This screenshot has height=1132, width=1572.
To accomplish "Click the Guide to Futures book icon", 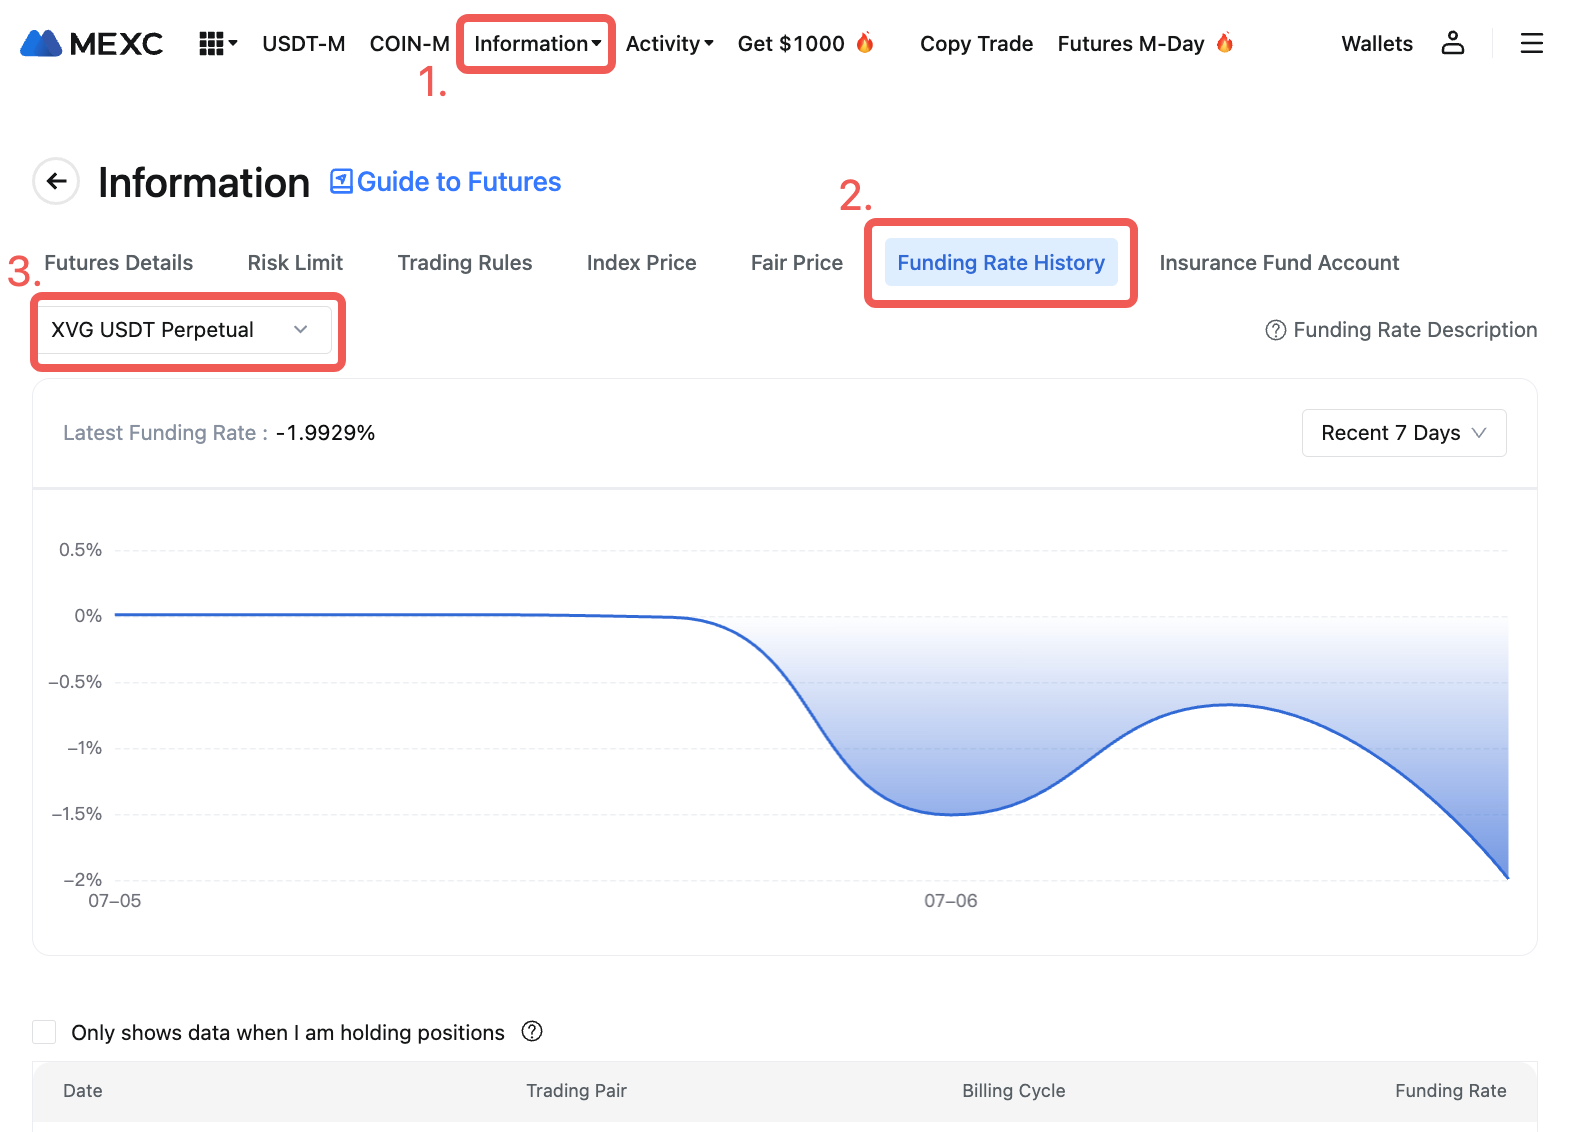I will 341,181.
